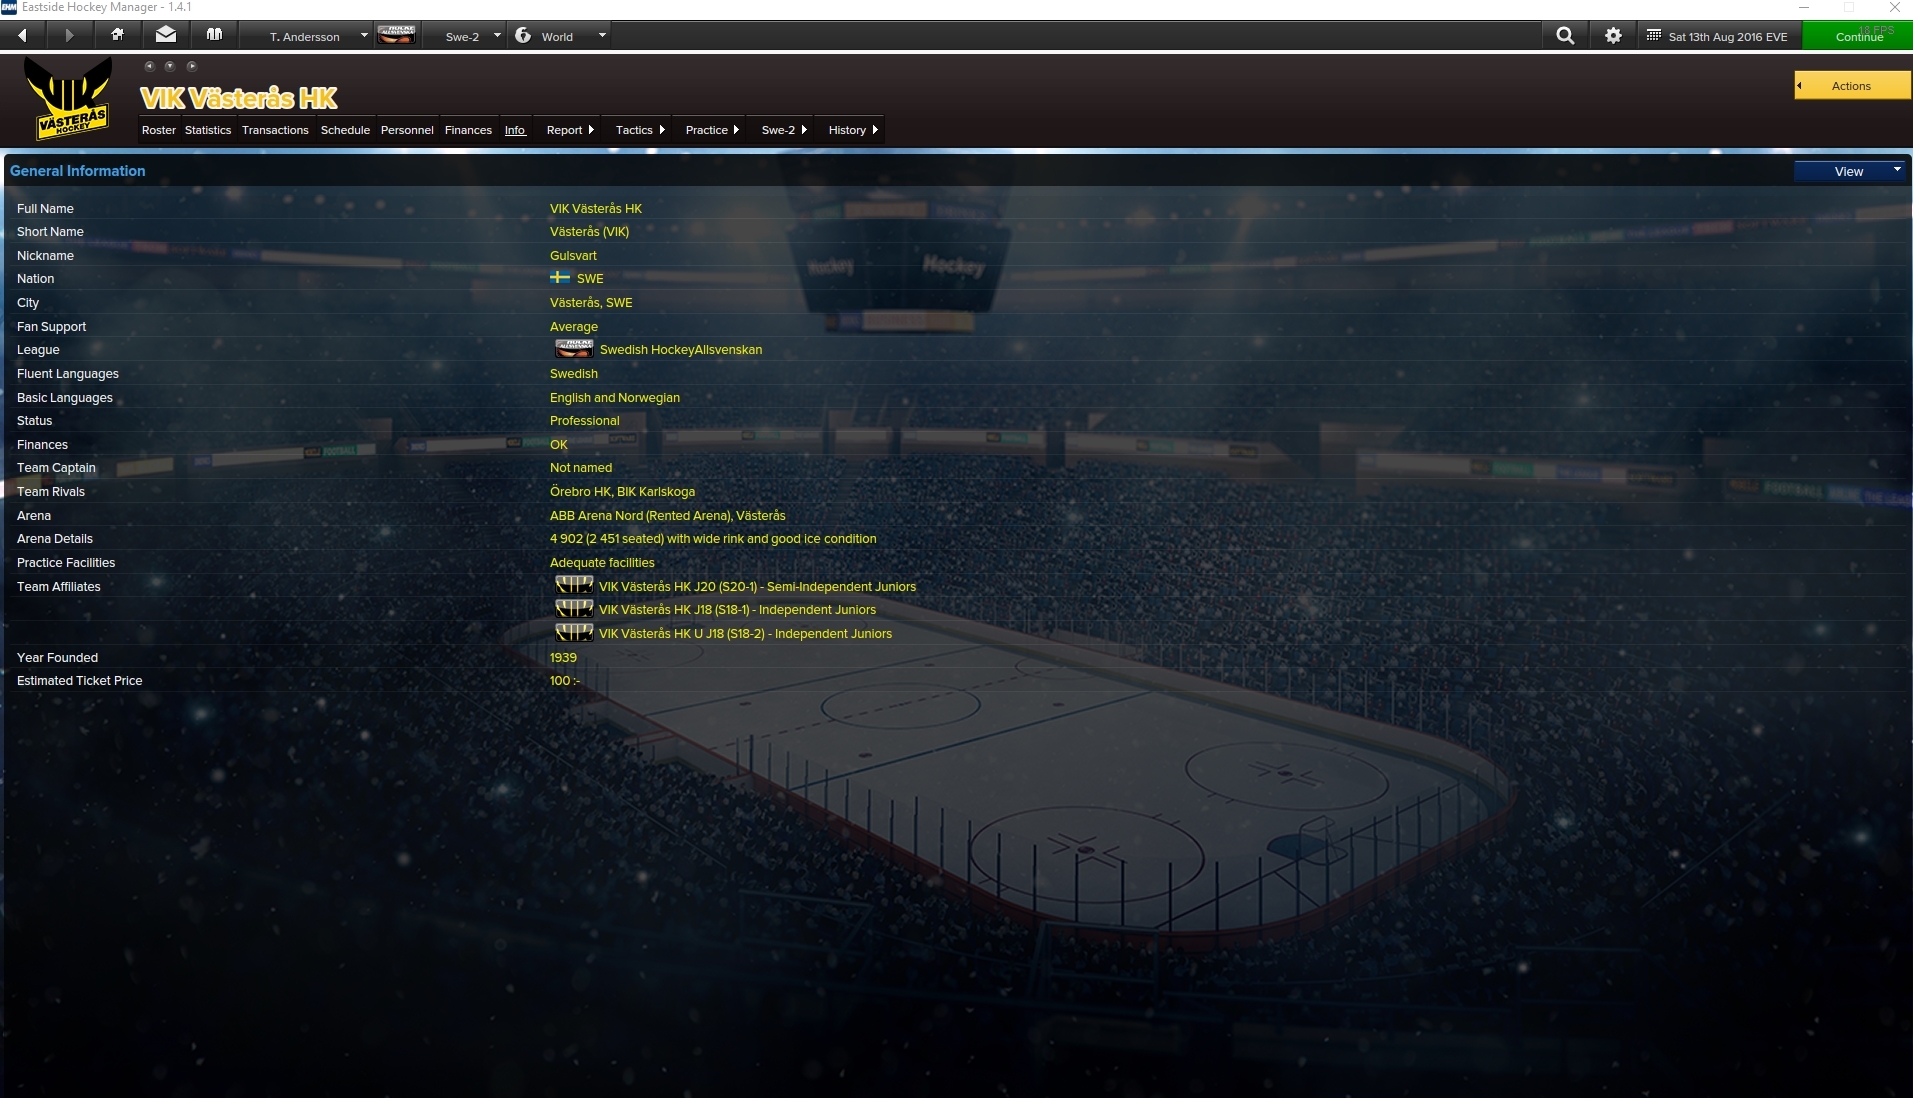This screenshot has width=1913, height=1098.
Task: Click the VIK Västerås club logo
Action: (x=68, y=98)
